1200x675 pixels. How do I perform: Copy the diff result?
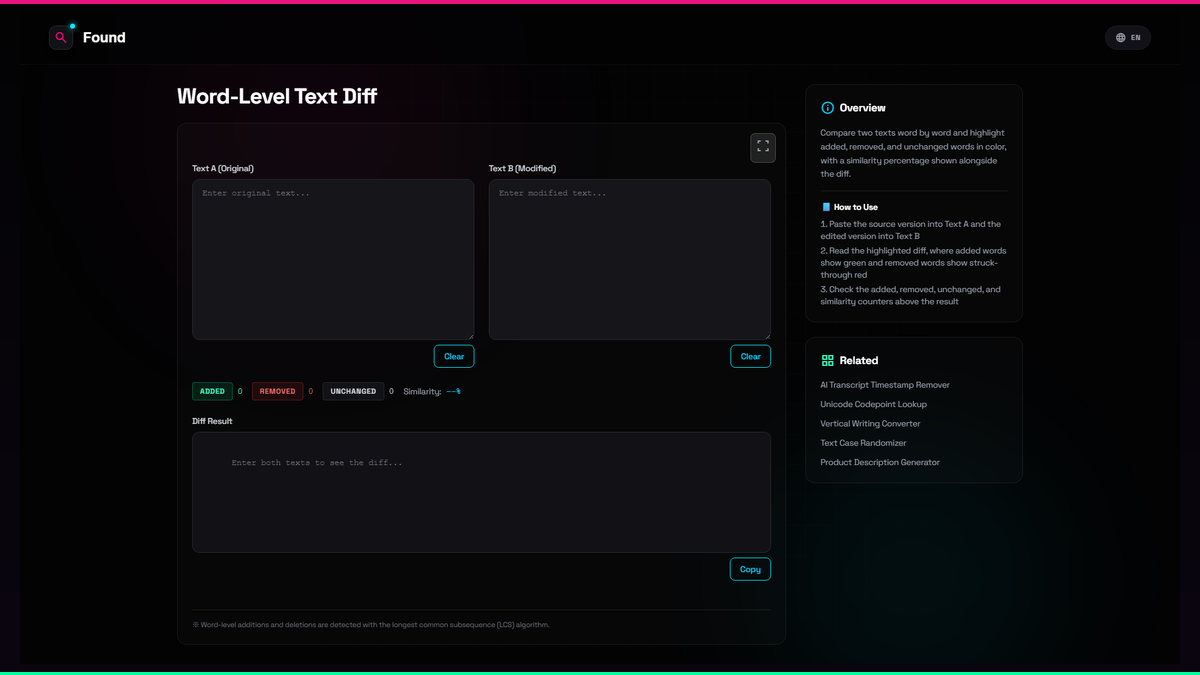pyautogui.click(x=750, y=569)
